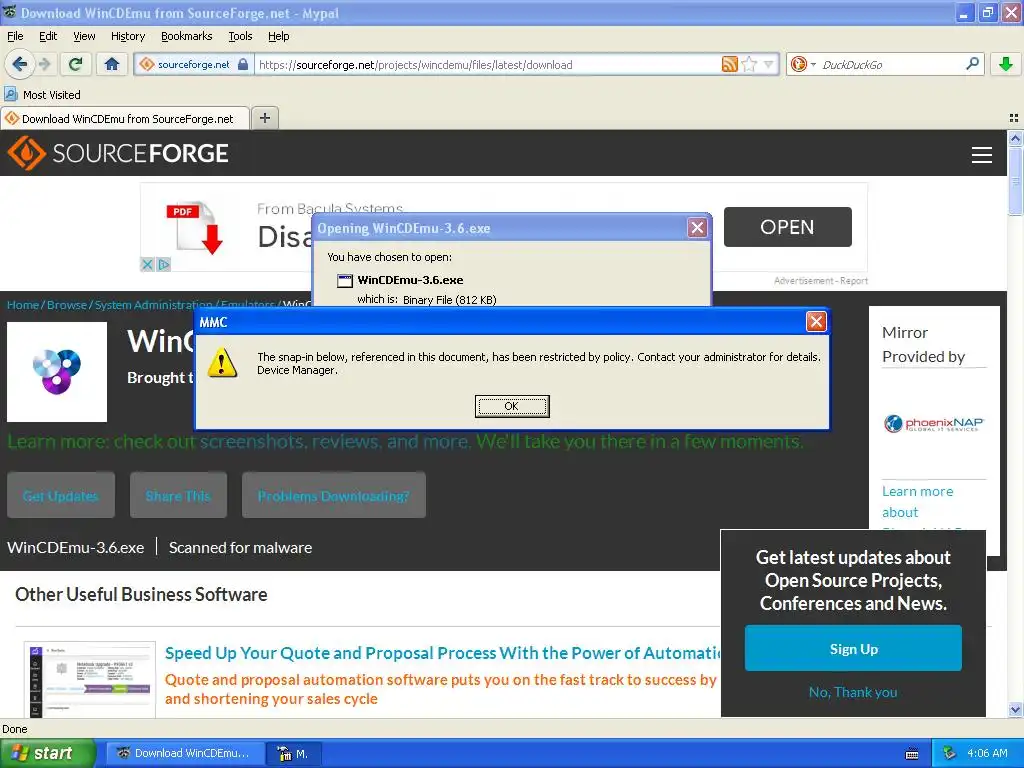The image size is (1024, 768).
Task: Select the Download WinCDEmu browser tab
Action: point(125,118)
